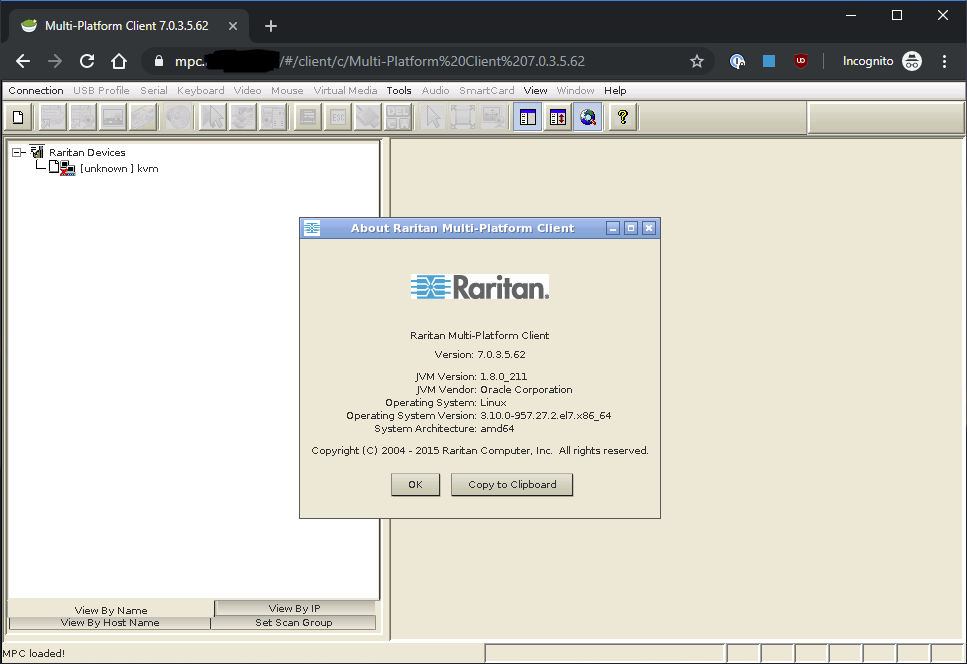Screen dimensions: 967x664
Task: Open the Connection menu
Action: pyautogui.click(x=36, y=91)
